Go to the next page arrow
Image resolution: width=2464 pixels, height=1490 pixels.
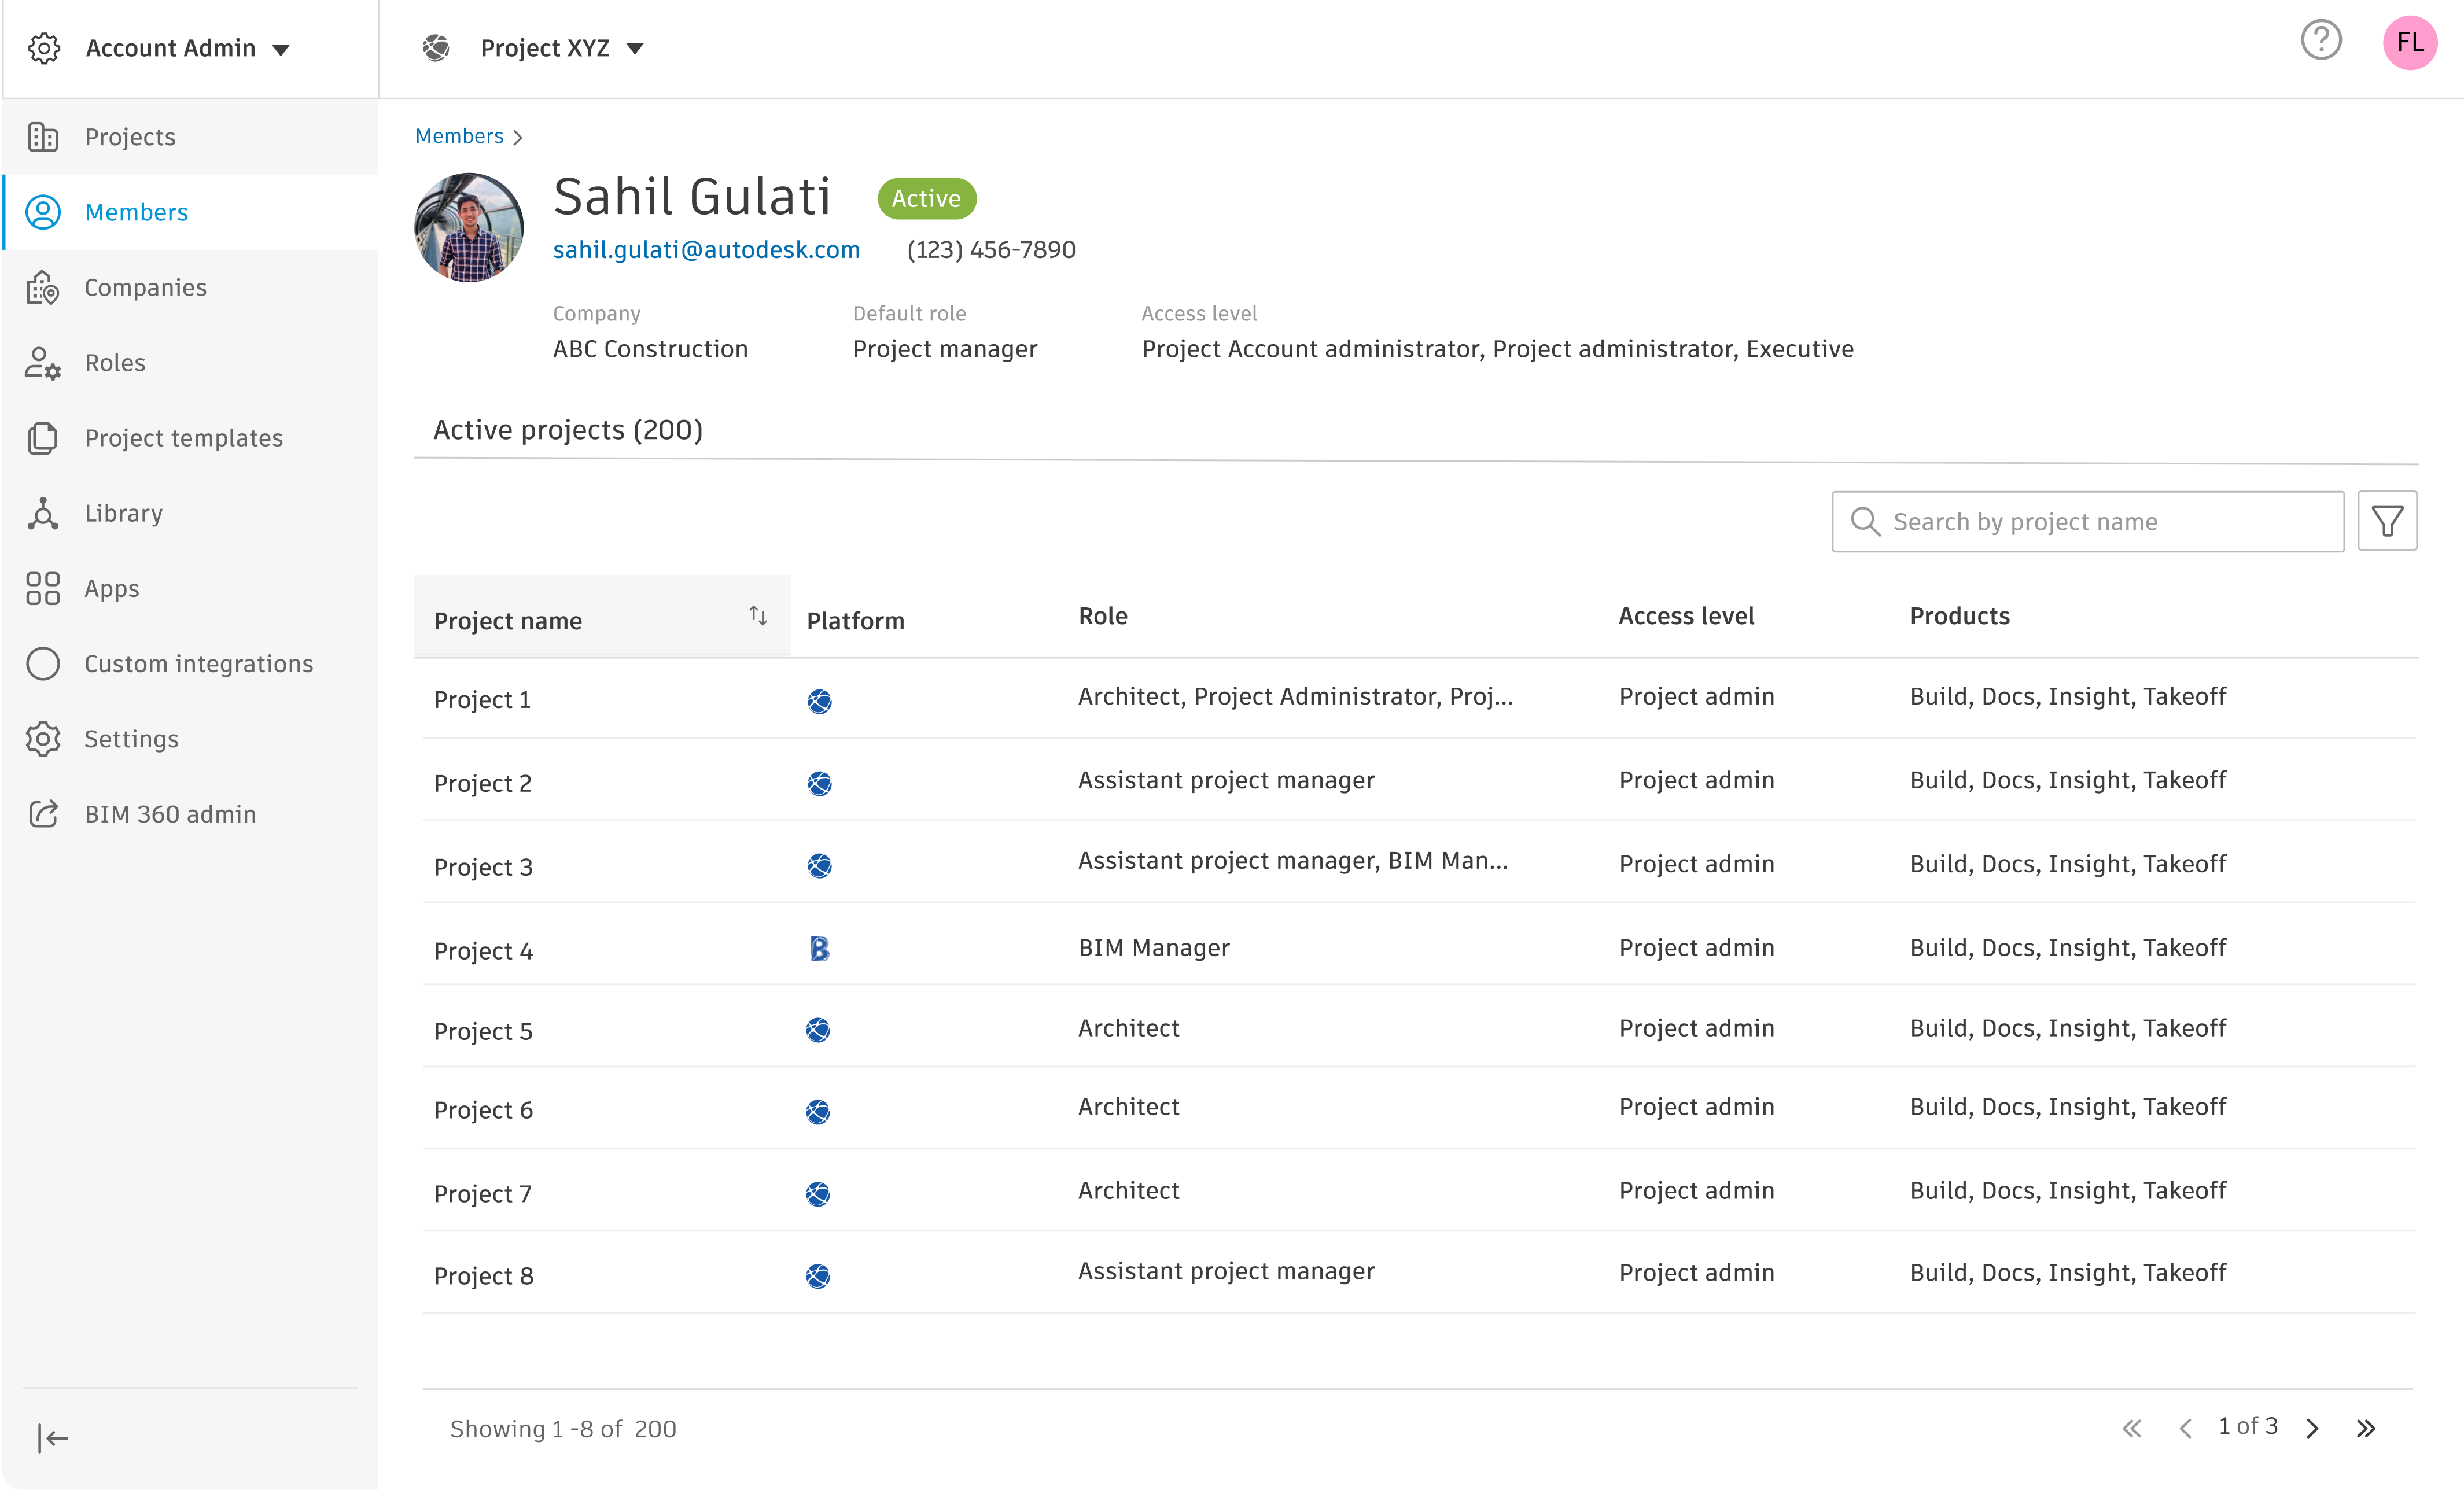click(x=2312, y=1428)
